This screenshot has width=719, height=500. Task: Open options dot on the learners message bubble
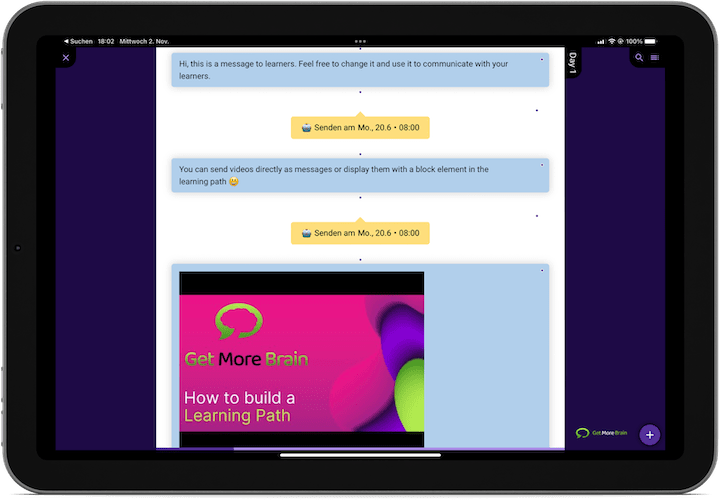(542, 59)
